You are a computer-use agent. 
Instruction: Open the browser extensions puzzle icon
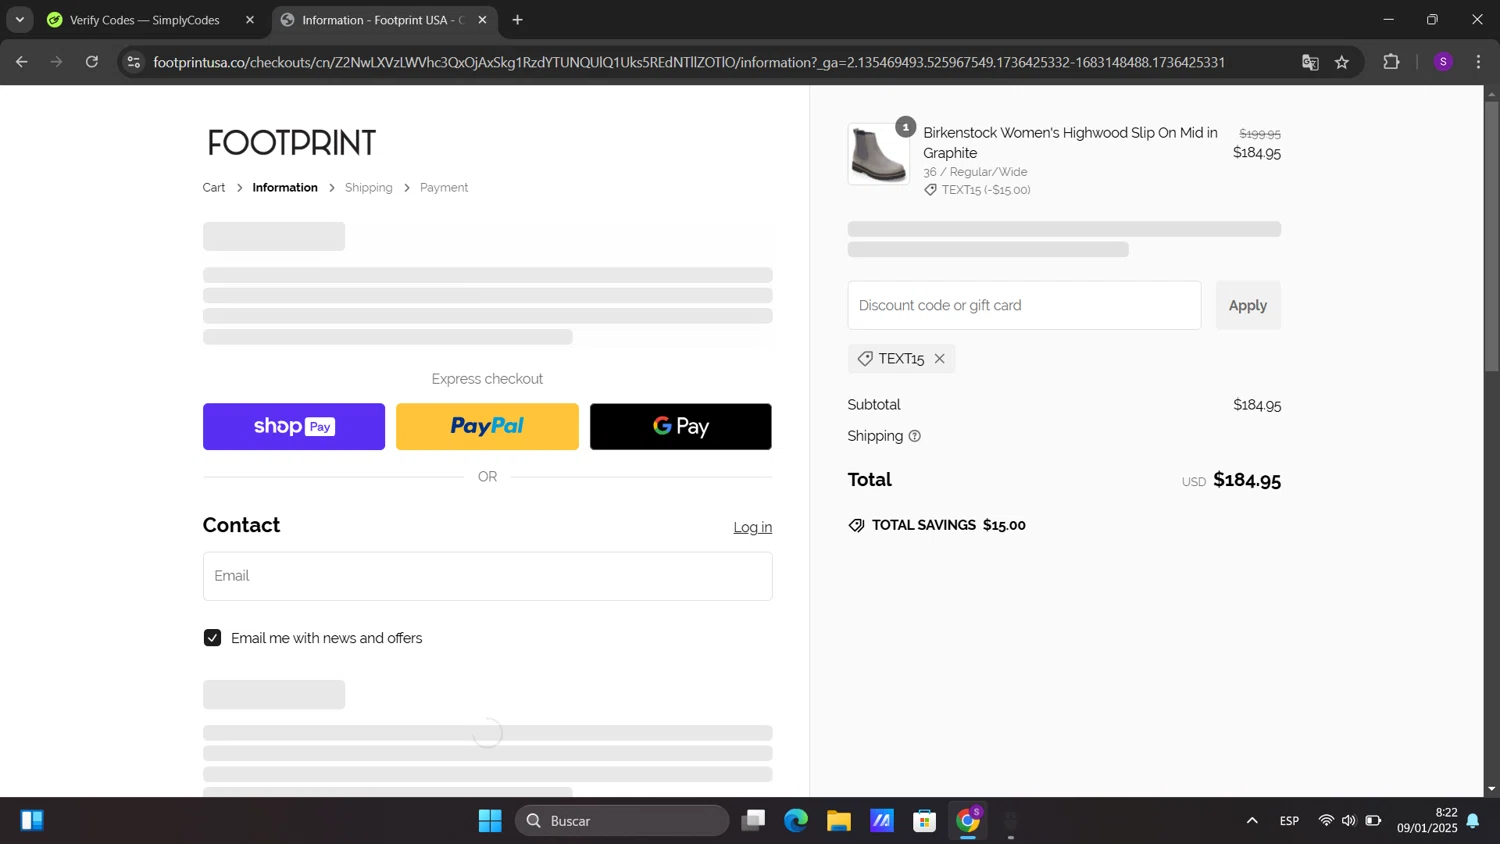tap(1391, 62)
